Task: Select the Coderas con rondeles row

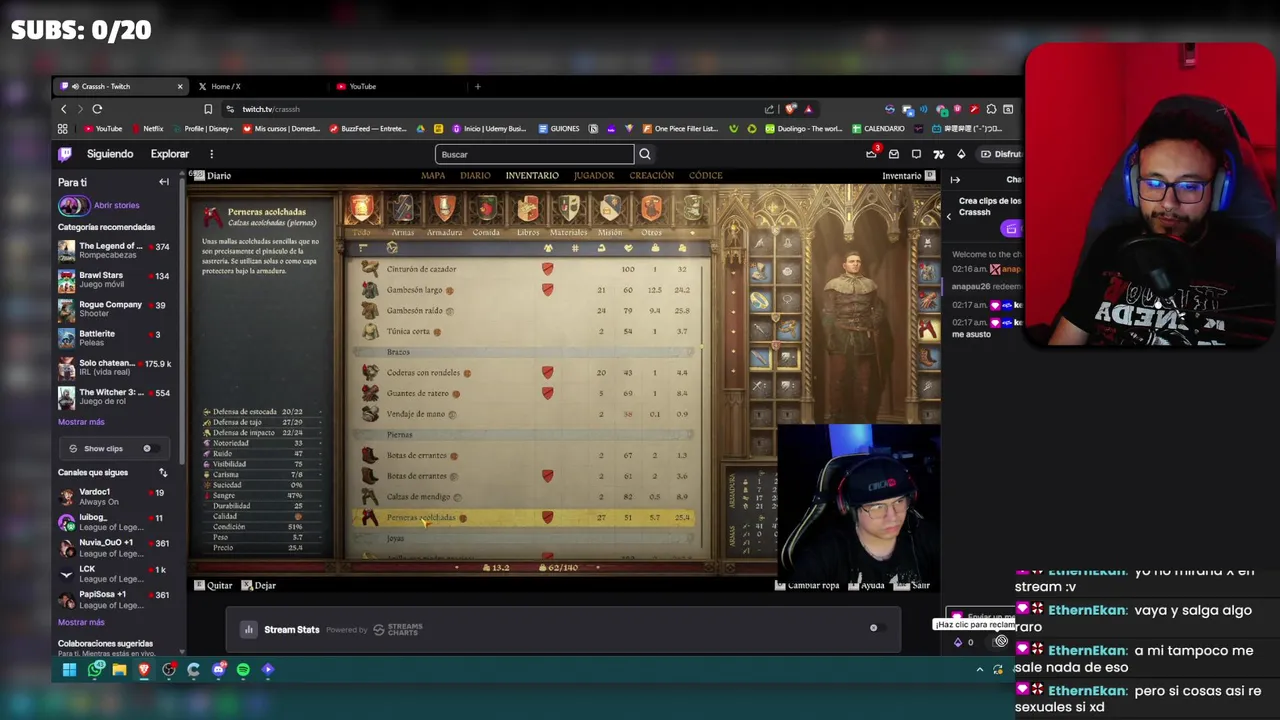Action: point(525,373)
